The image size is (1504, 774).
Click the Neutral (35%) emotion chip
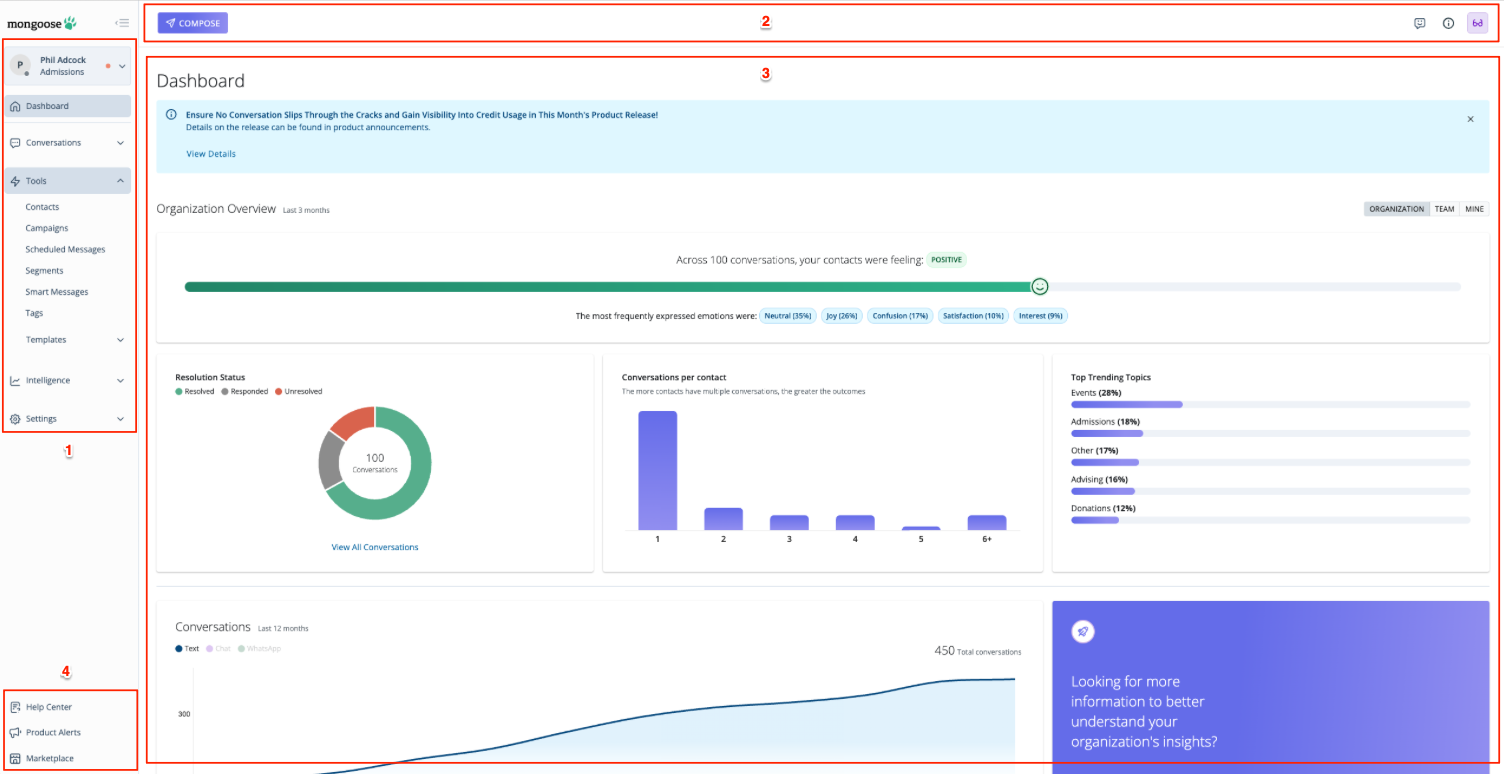788,316
